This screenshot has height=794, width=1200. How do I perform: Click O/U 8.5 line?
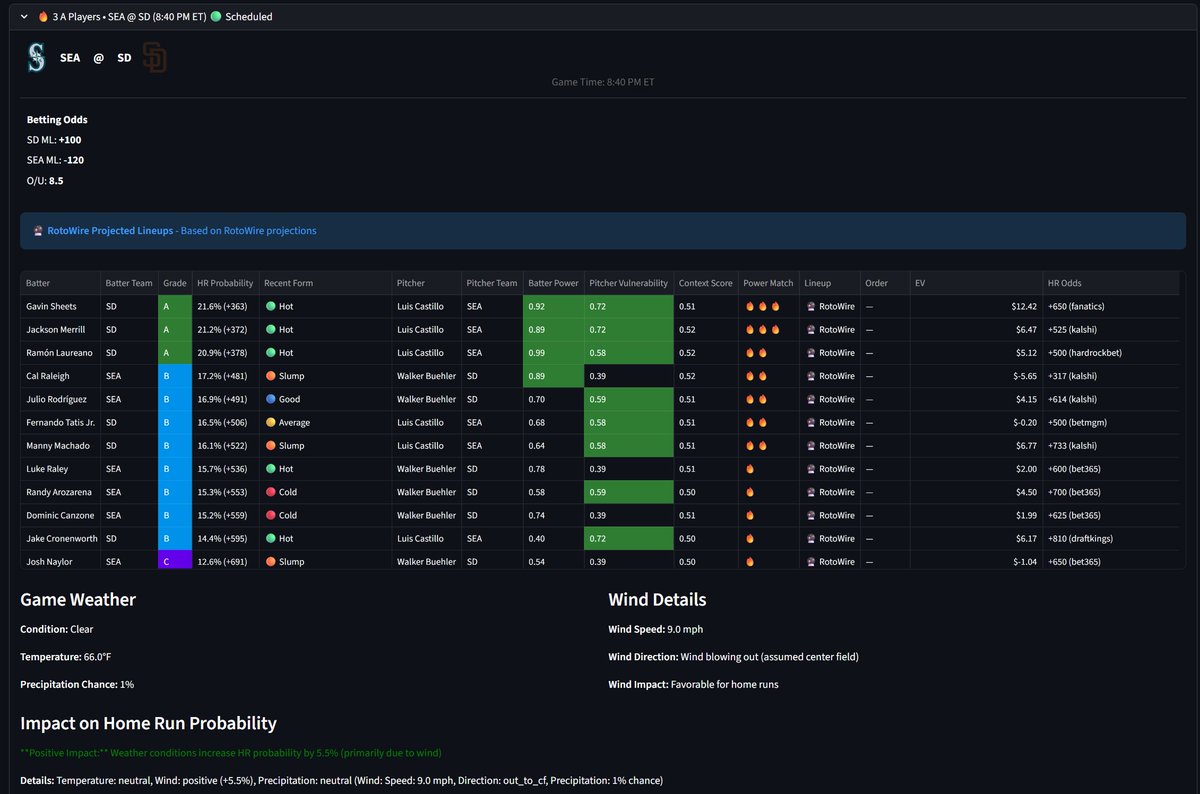pos(45,181)
